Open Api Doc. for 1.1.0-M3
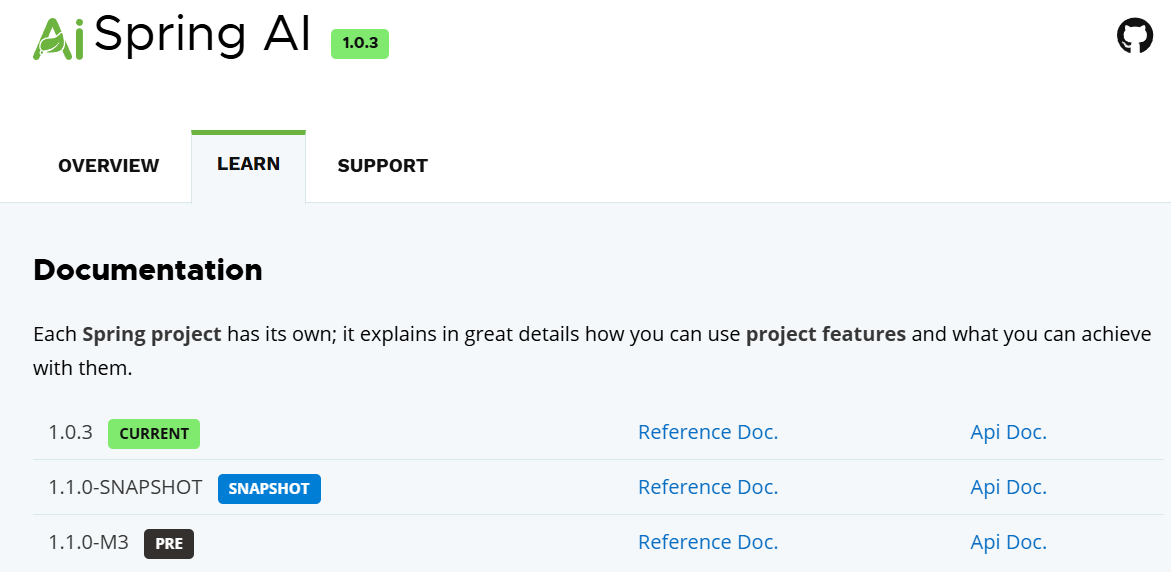This screenshot has height=572, width=1171. click(1008, 542)
